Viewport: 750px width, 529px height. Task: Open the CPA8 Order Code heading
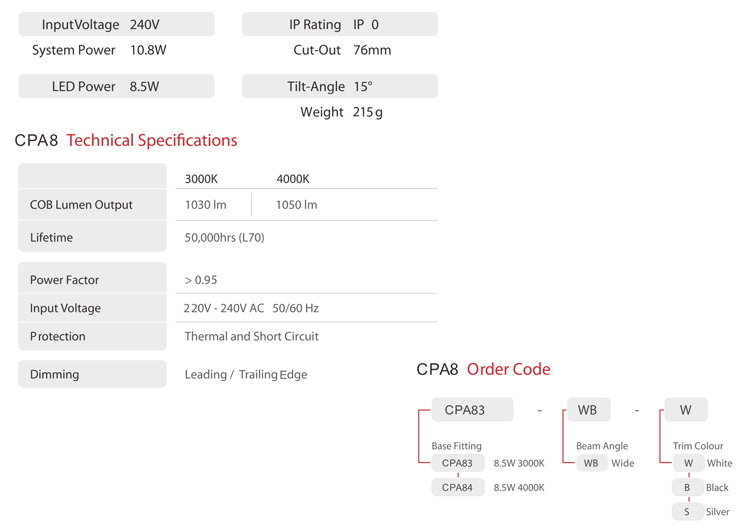(483, 369)
